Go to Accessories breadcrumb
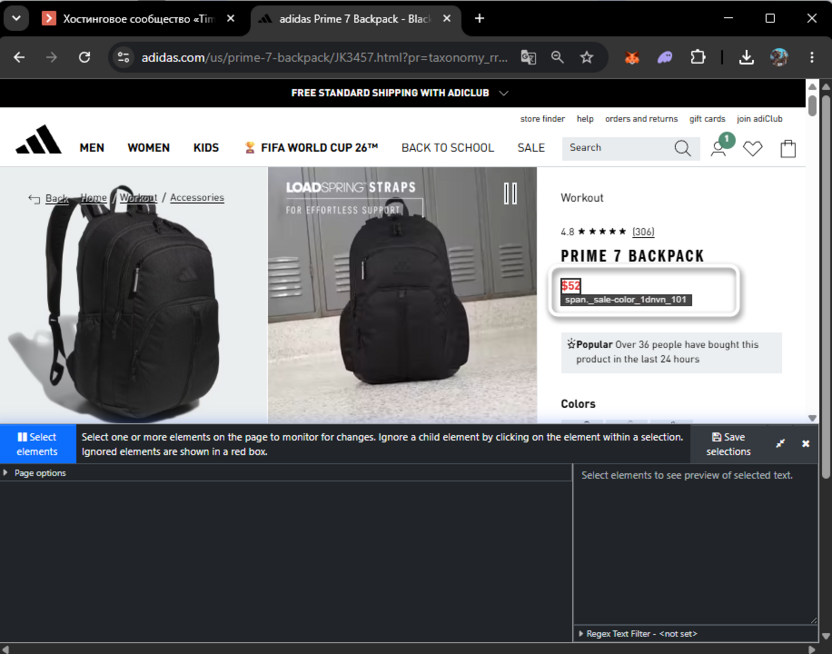Screen dimensions: 832x654 click(x=197, y=197)
